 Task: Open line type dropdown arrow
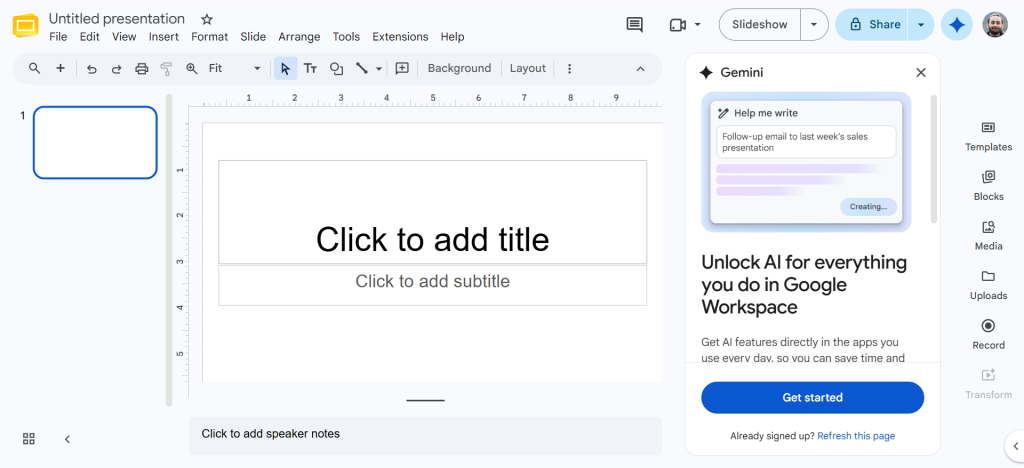379,69
